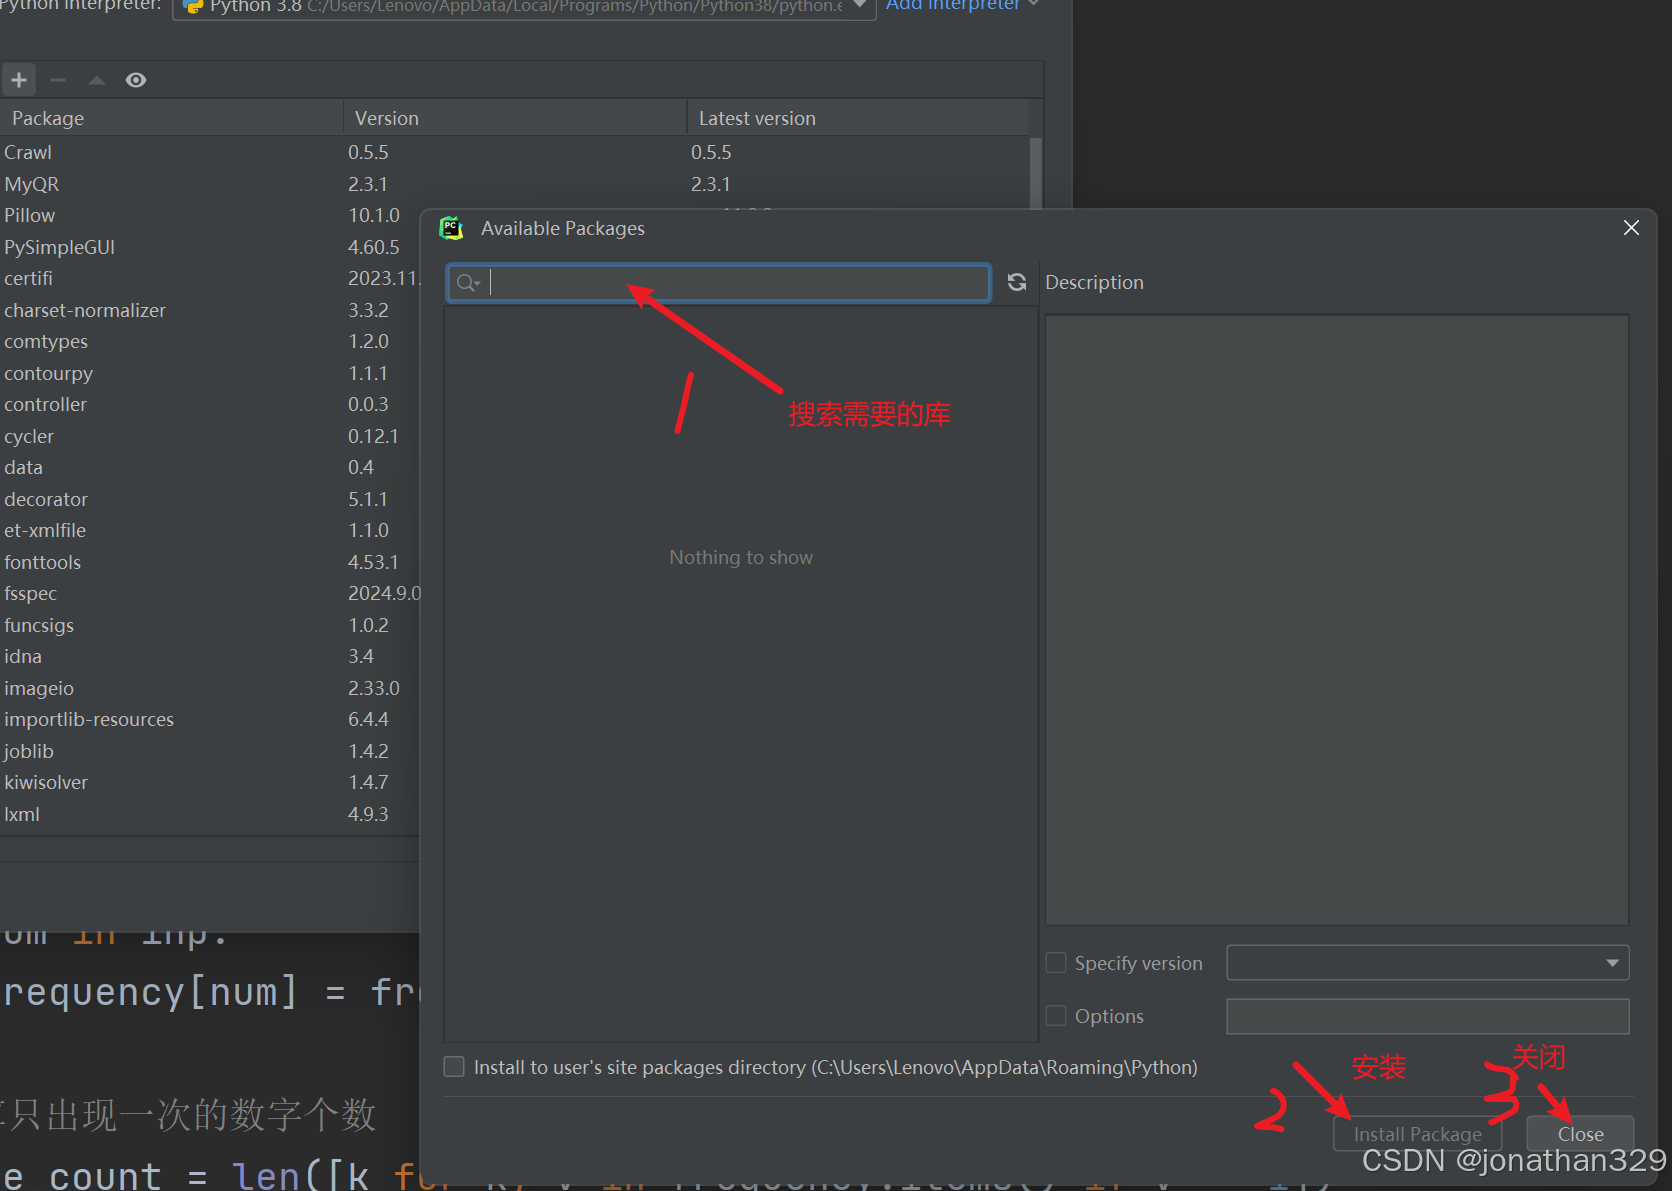Select the fsspec package row
Viewport: 1672px width, 1191px height.
(210, 593)
